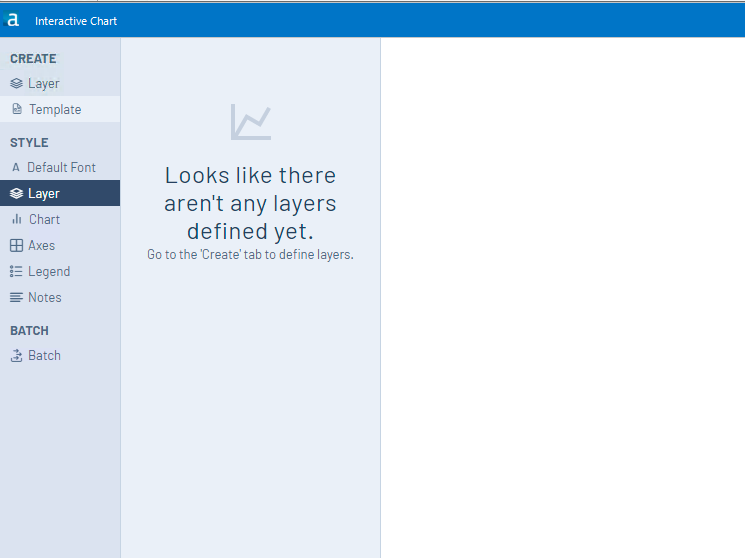The image size is (745, 558).
Task: Click the 'Looks like there aren't any layers' message
Action: (x=250, y=203)
